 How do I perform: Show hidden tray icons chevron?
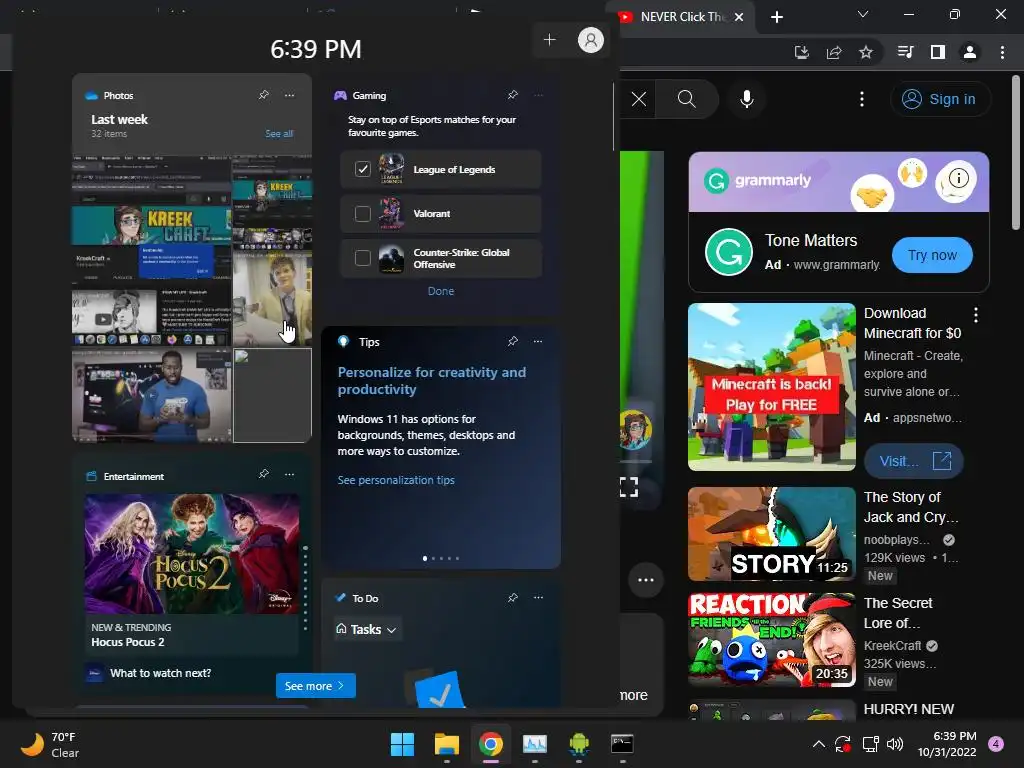[x=818, y=744]
